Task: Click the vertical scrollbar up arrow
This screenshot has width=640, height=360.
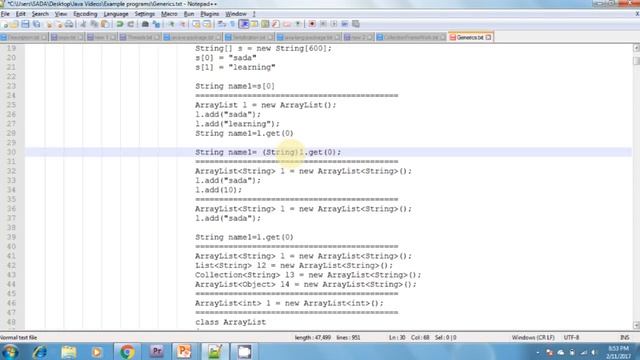Action: pyautogui.click(x=636, y=48)
